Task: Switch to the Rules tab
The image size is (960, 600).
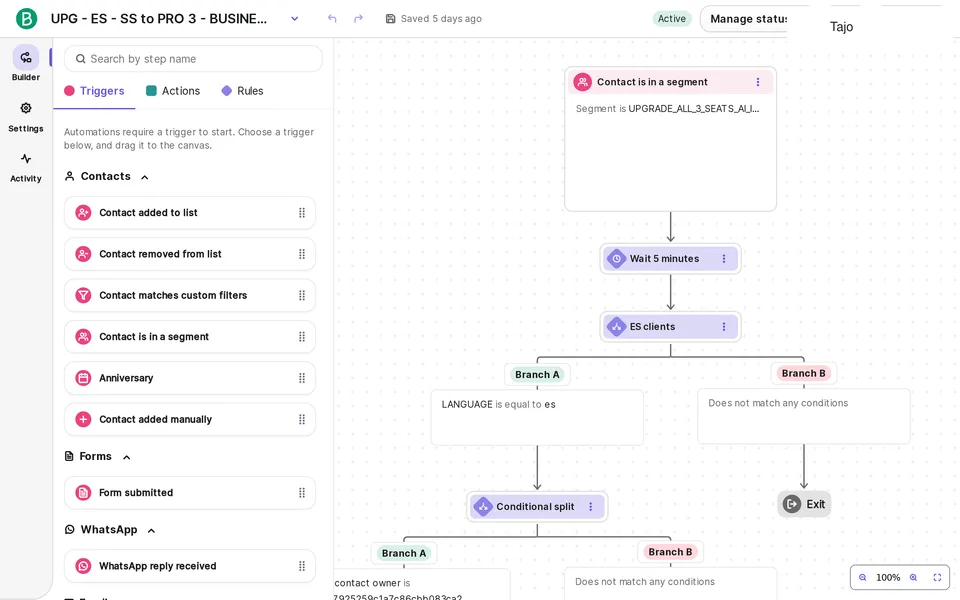Action: tap(242, 91)
